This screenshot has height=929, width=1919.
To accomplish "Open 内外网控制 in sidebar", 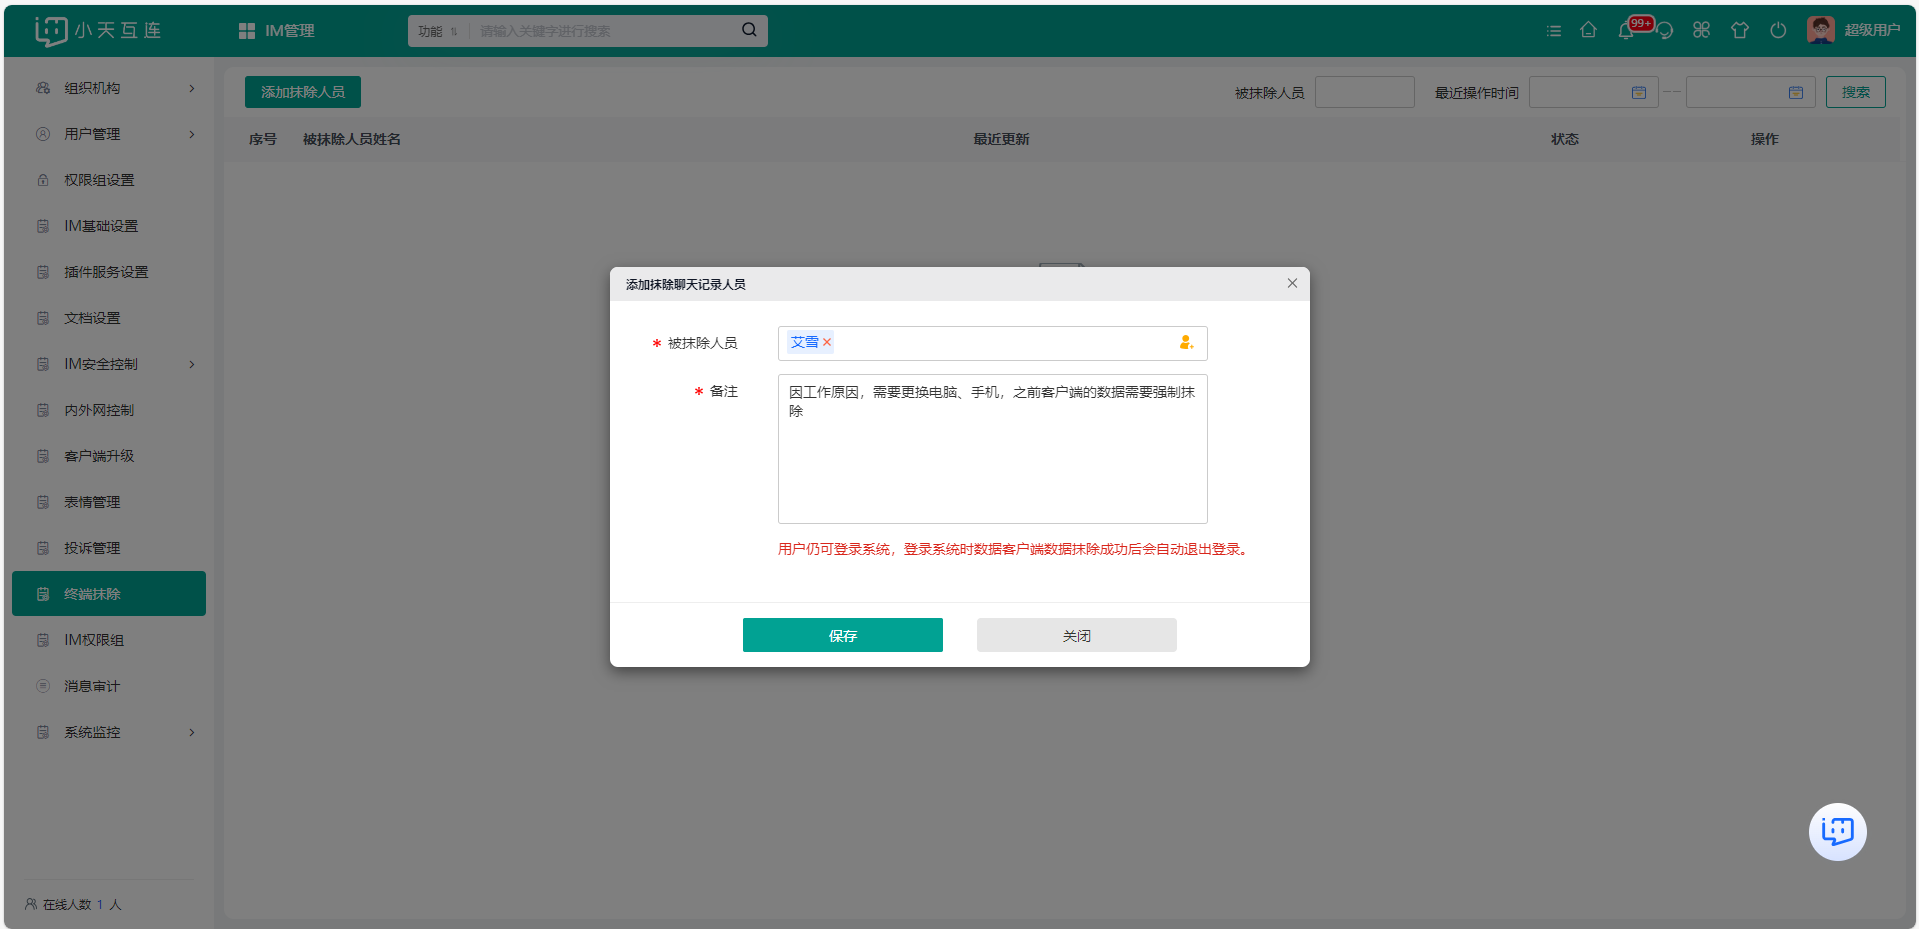I will tap(109, 410).
